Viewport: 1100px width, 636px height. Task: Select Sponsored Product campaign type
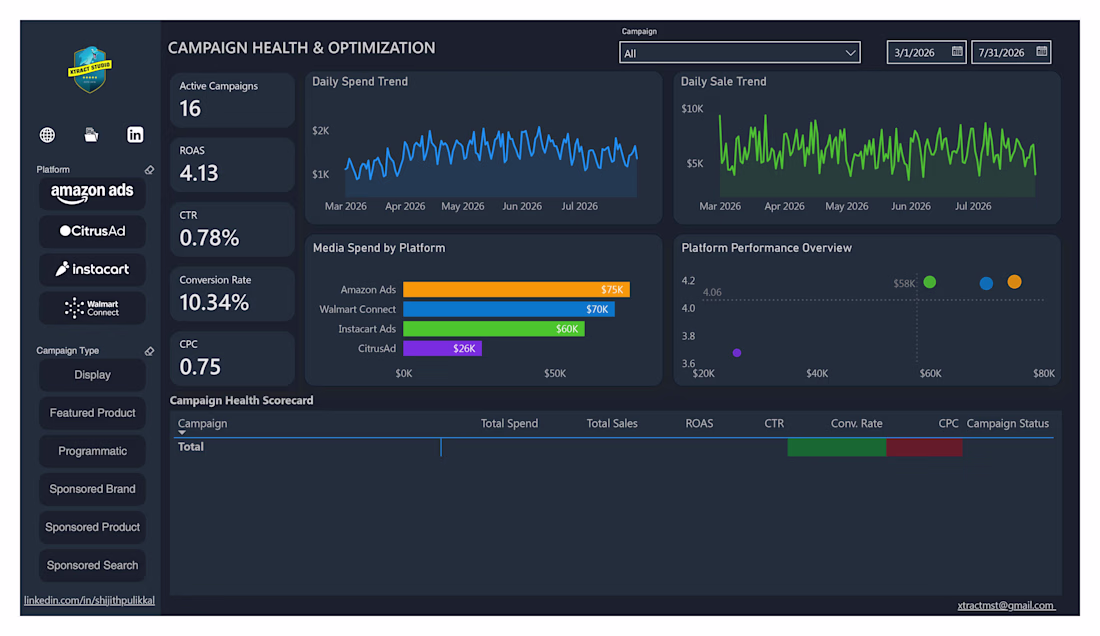[92, 527]
